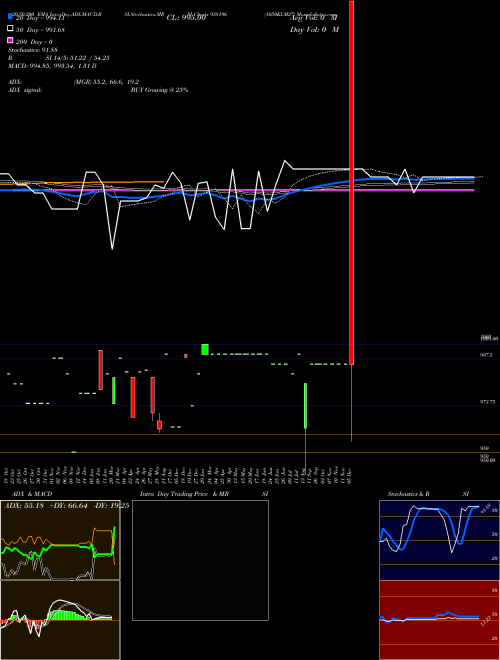Click the 997.5 price axis label
Viewport: 500px width, 660px height.
point(486,355)
